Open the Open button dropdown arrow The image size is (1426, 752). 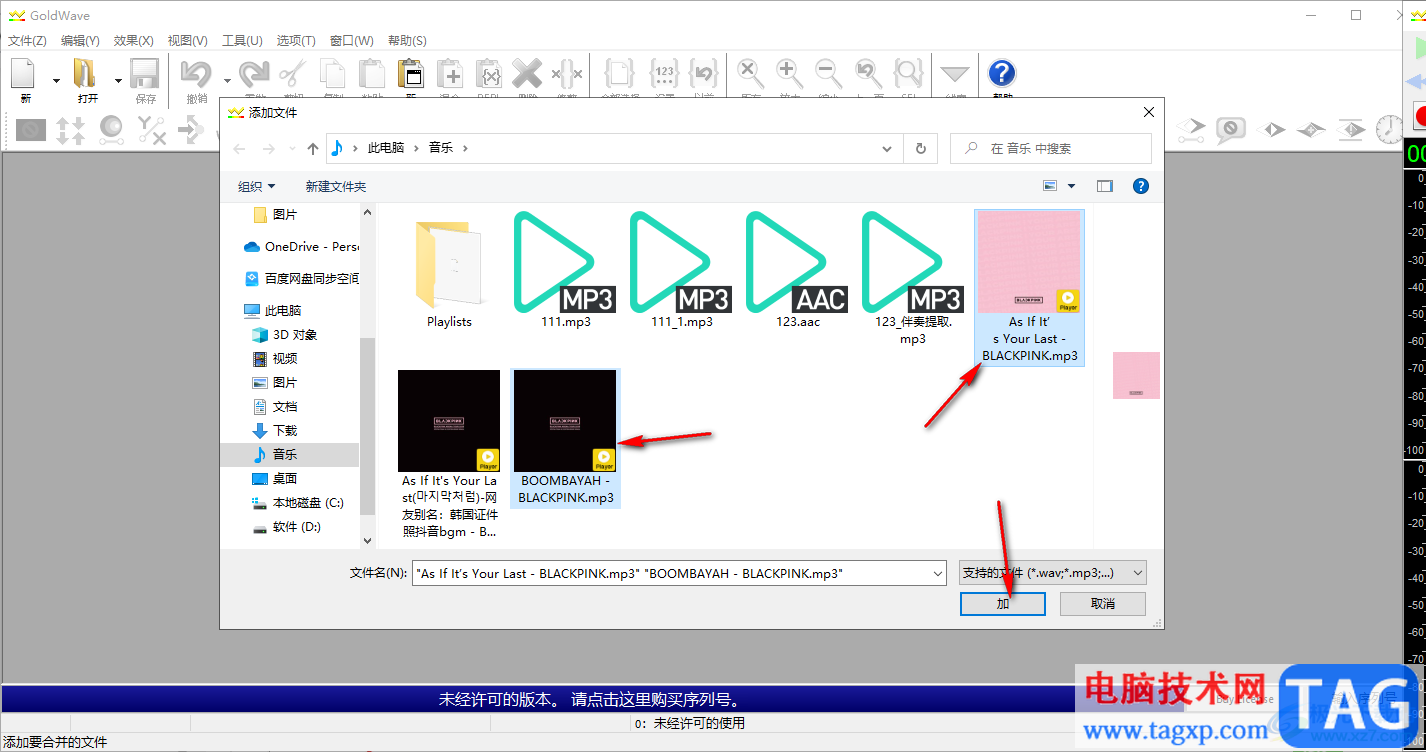118,80
